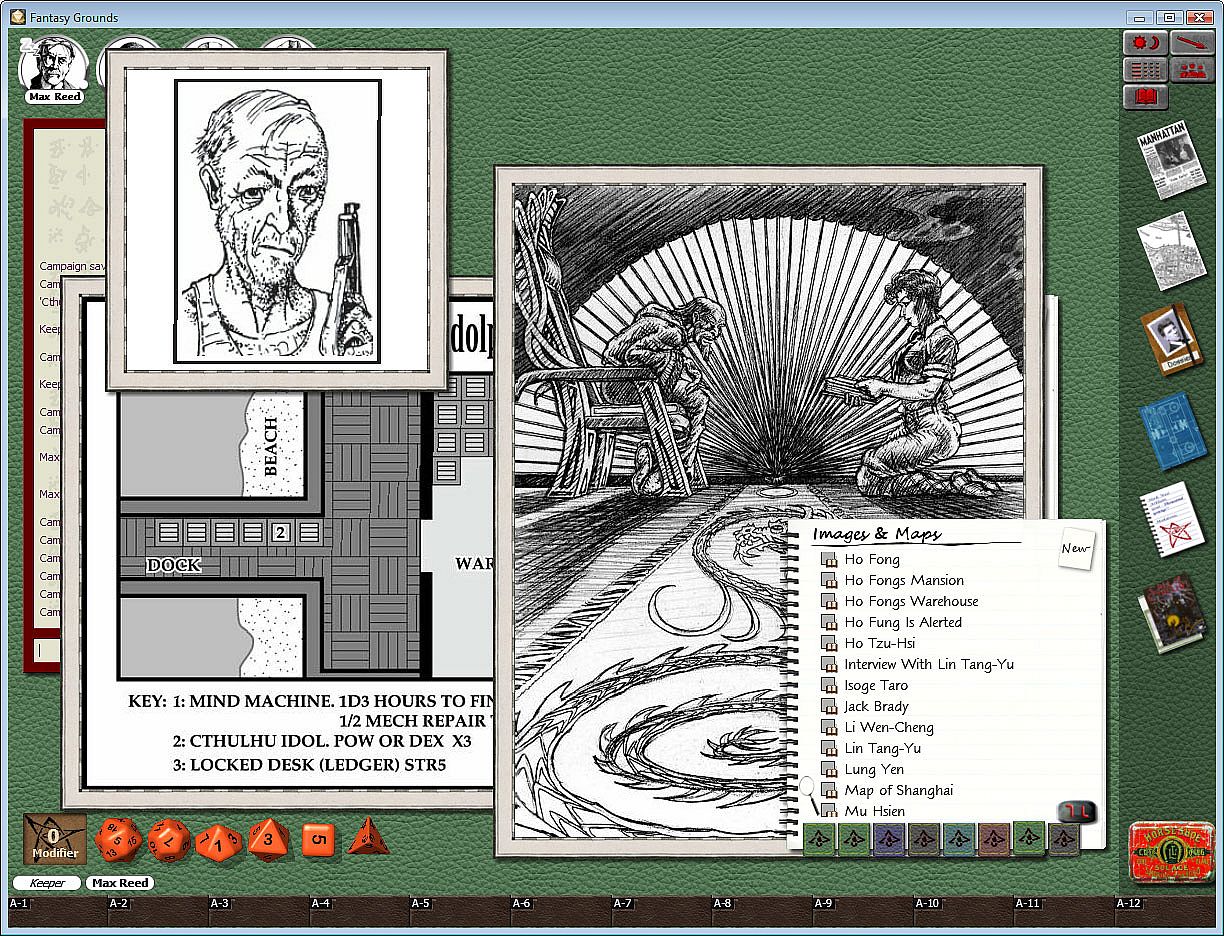The height and width of the screenshot is (936, 1224).
Task: Select Max Reed as speaker identity
Action: point(120,883)
